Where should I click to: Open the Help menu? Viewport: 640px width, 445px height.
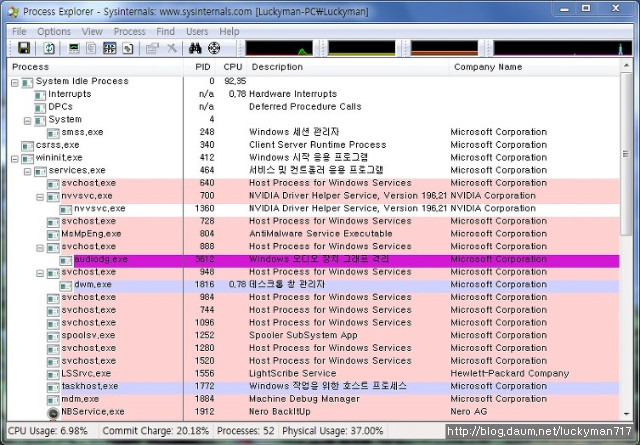(229, 31)
